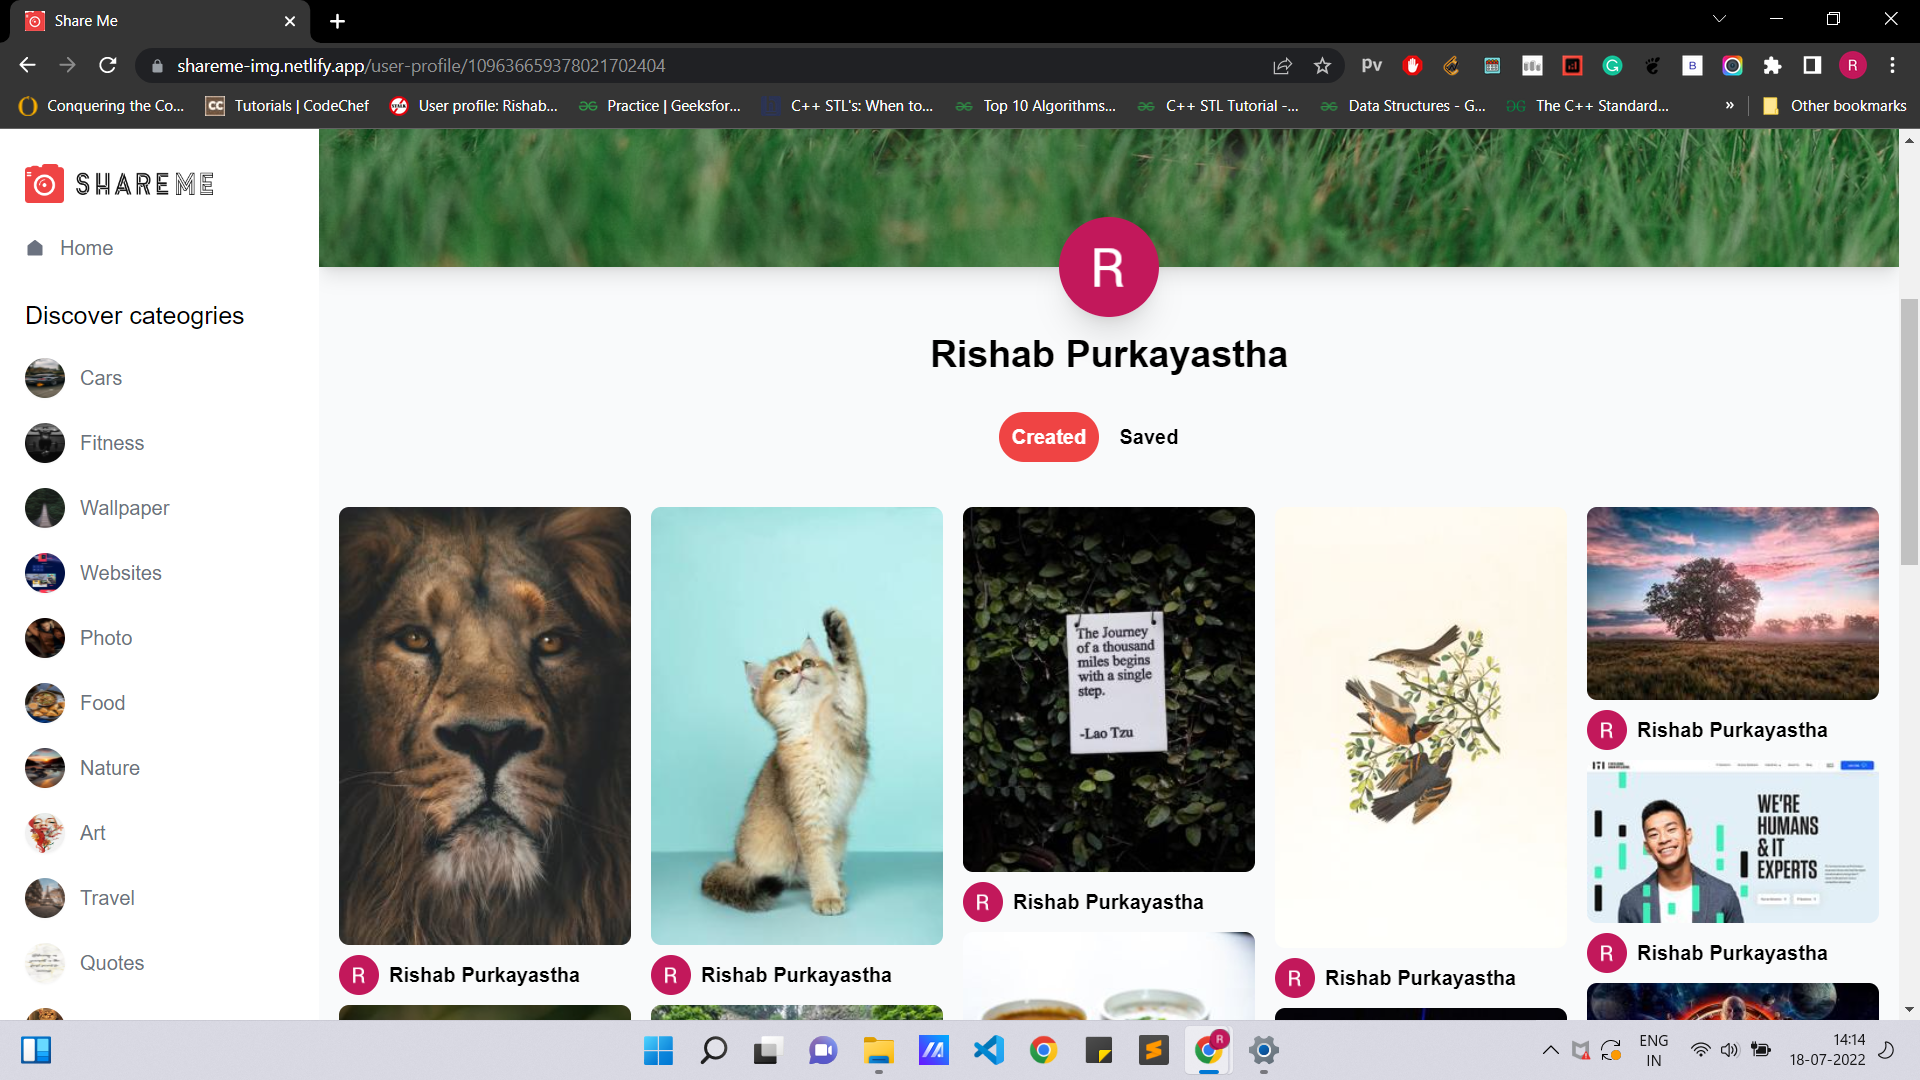The image size is (1920, 1080).
Task: Toggle the bookmark star for this page
Action: tap(1322, 65)
